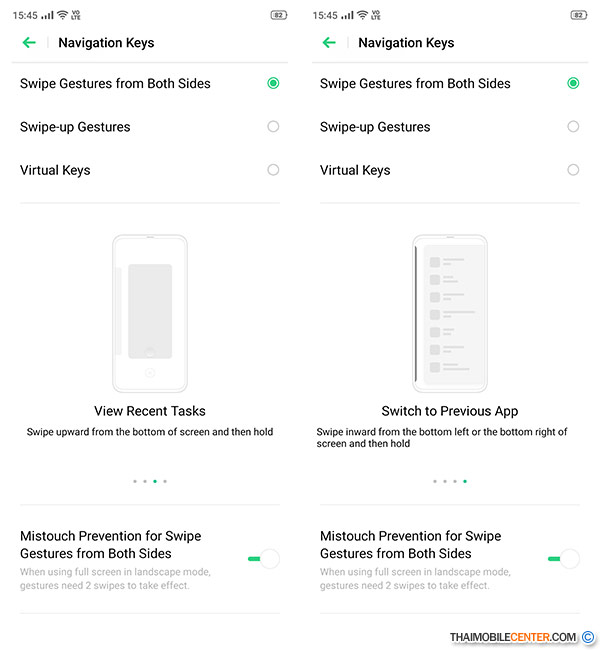Tap battery indicator in left status bar
Viewport: 600px width, 650px height.
[278, 16]
